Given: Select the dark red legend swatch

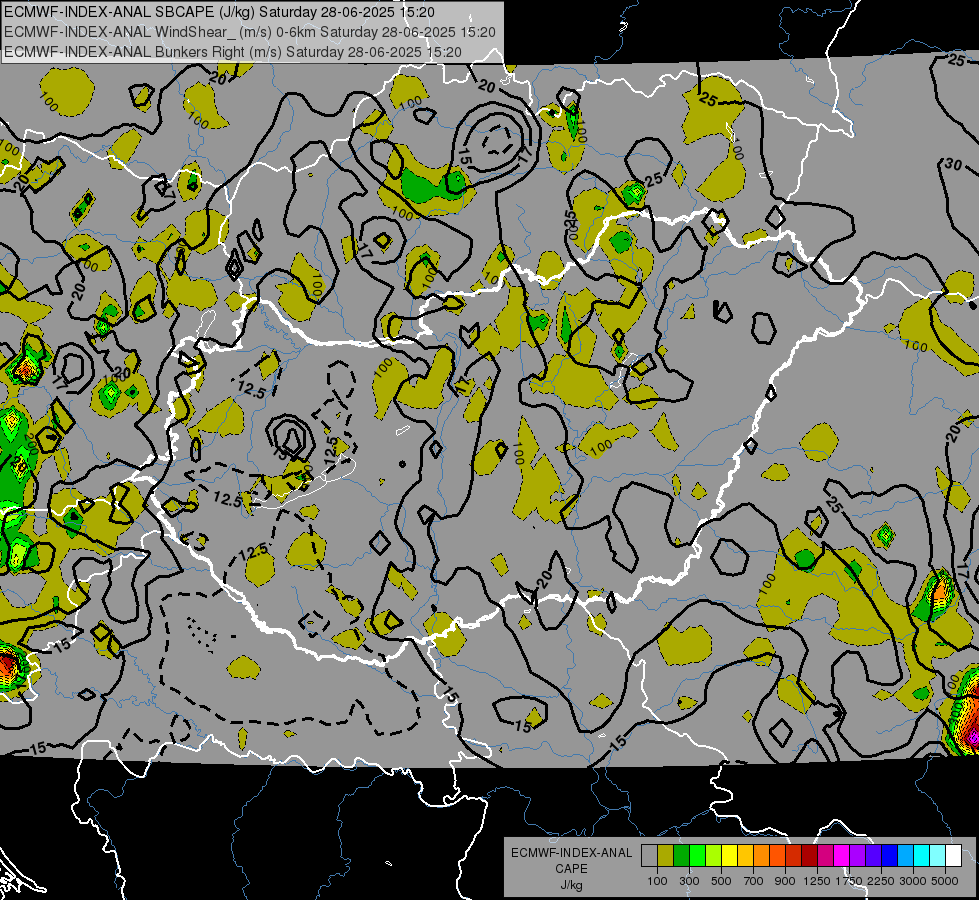Looking at the screenshot, I should pos(809,856).
